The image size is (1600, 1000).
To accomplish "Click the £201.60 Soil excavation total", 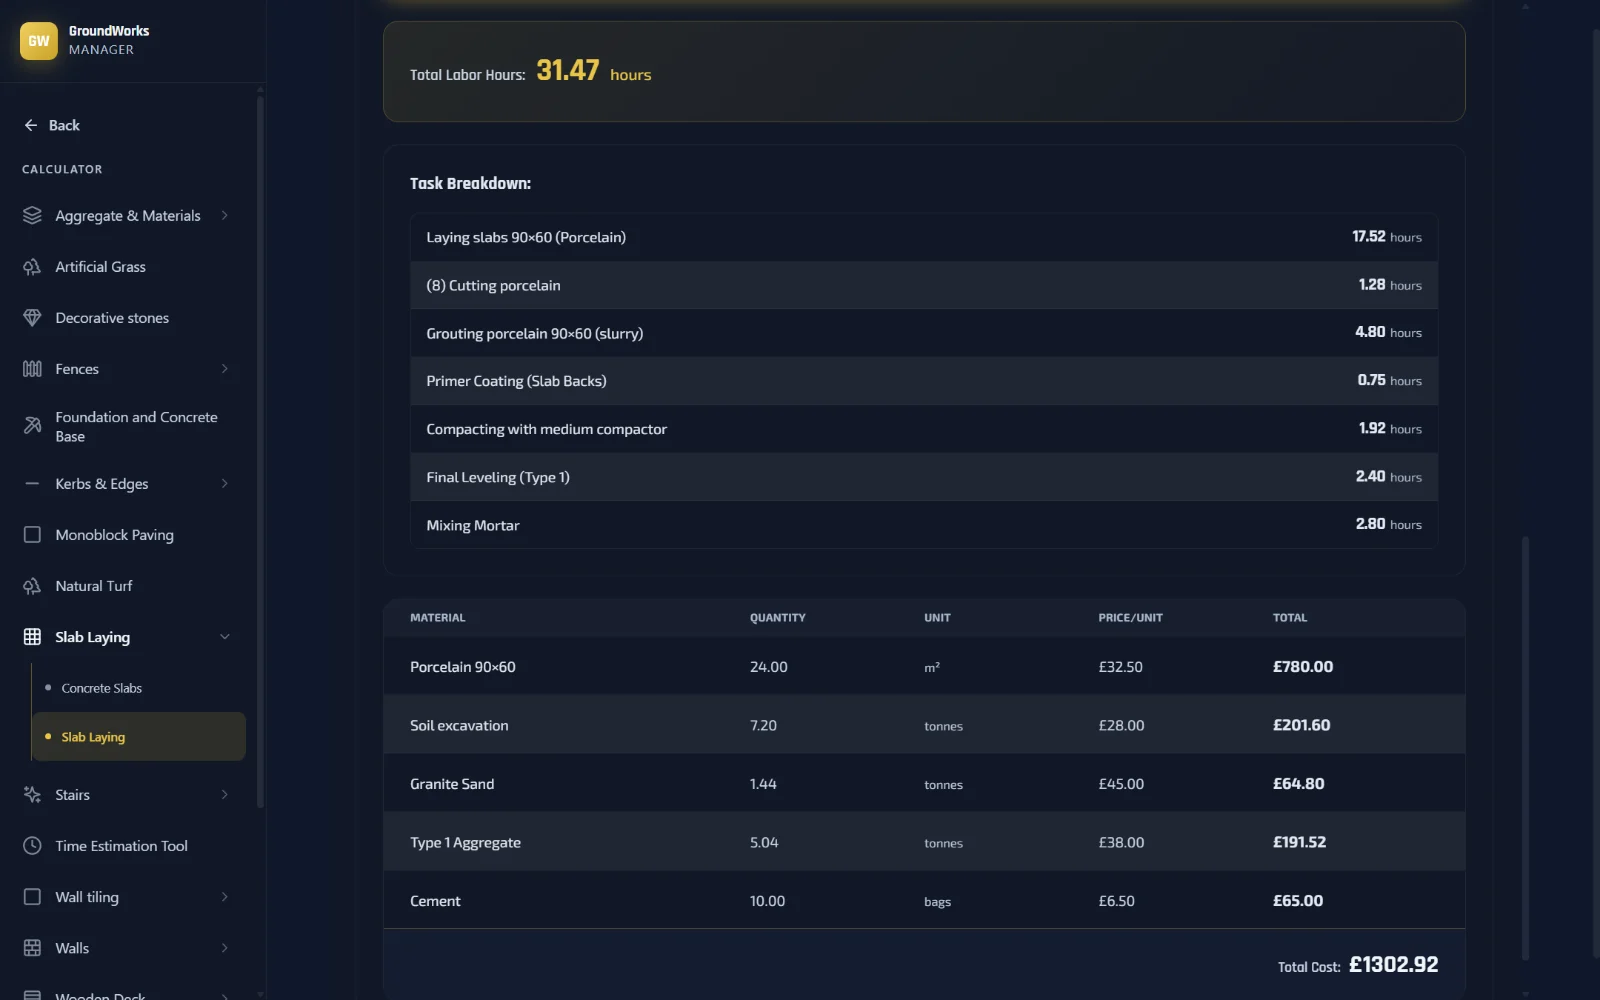I will [x=1301, y=725].
